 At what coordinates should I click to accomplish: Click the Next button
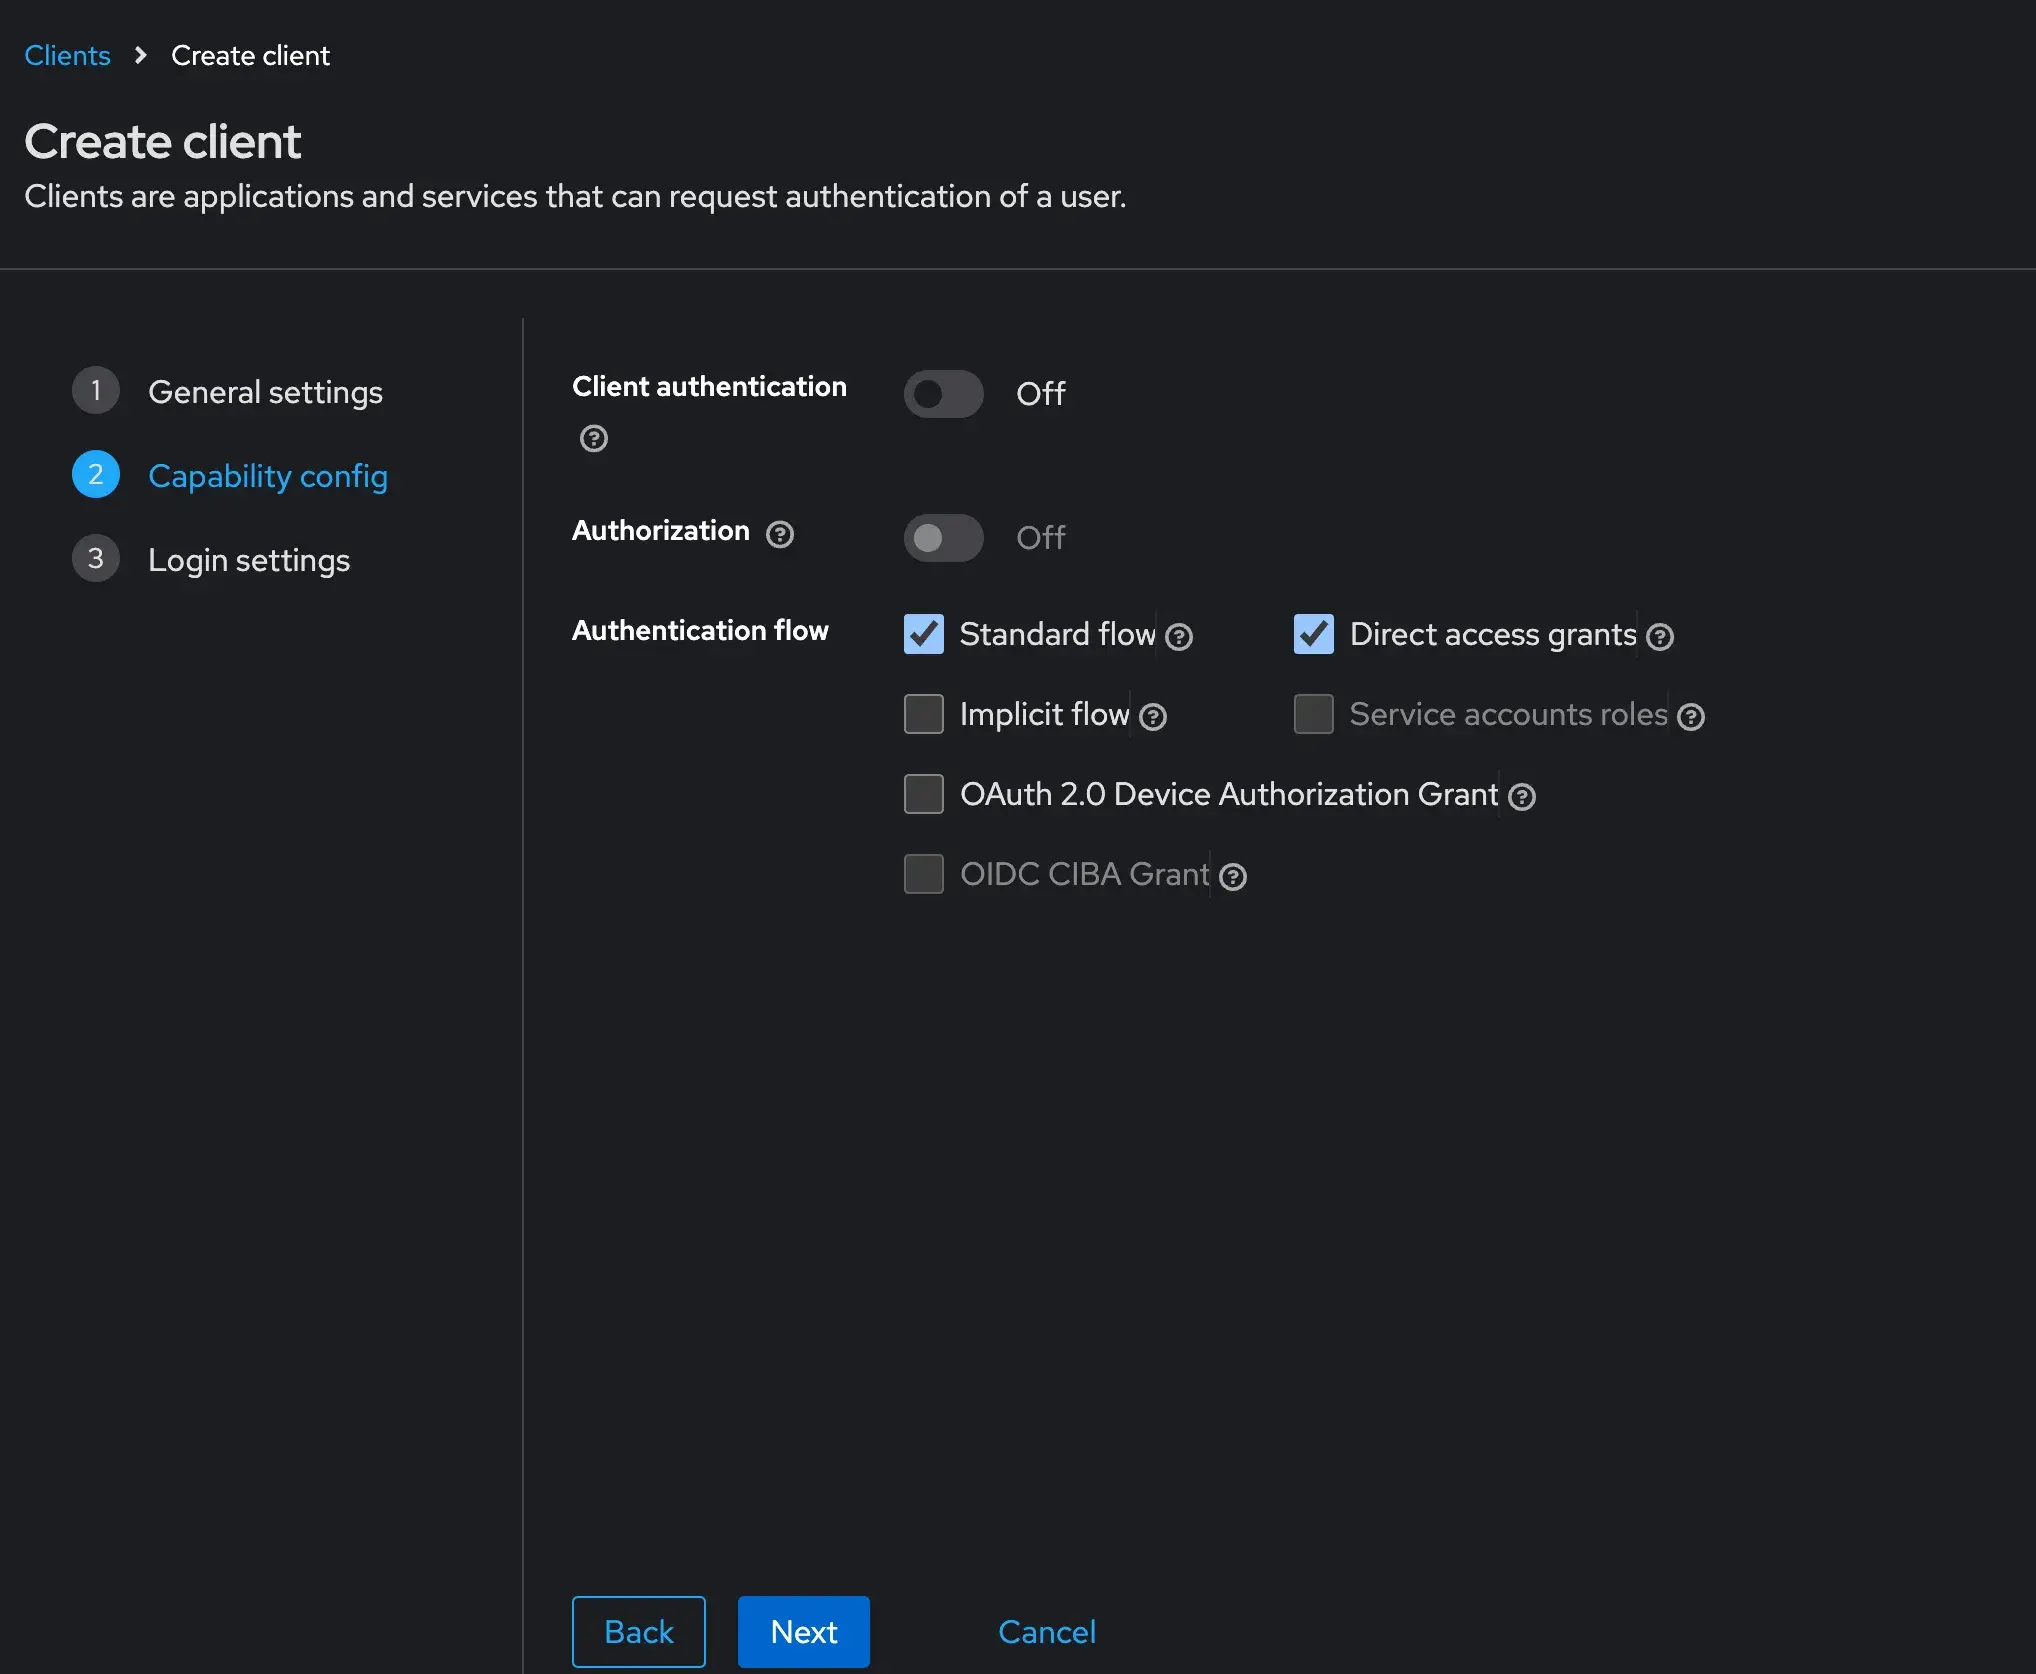coord(803,1632)
